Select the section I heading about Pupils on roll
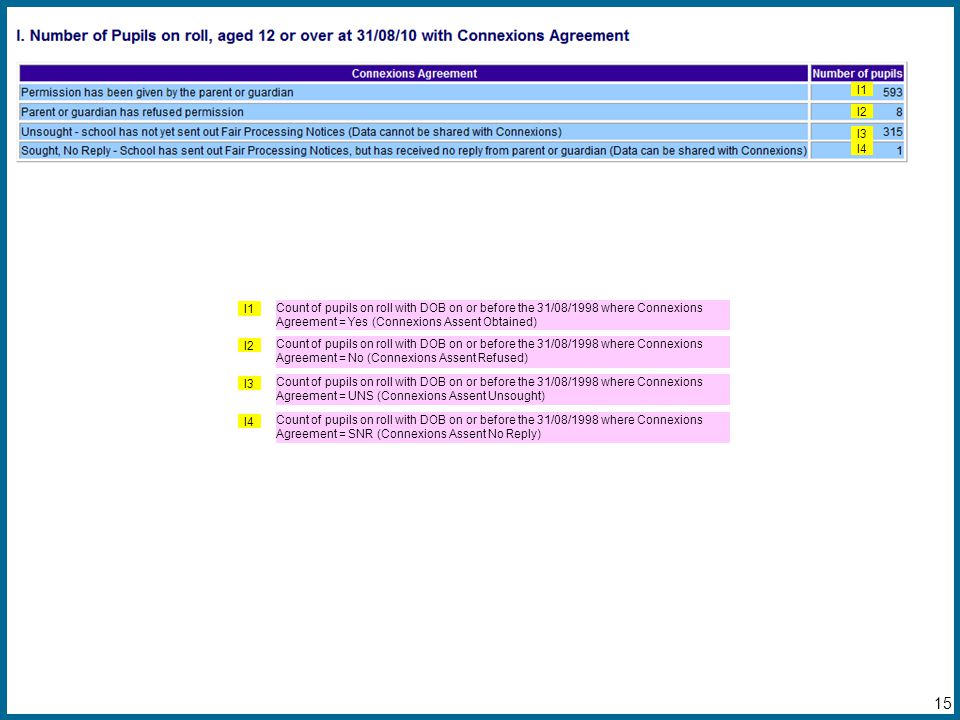The image size is (960, 720). (323, 36)
